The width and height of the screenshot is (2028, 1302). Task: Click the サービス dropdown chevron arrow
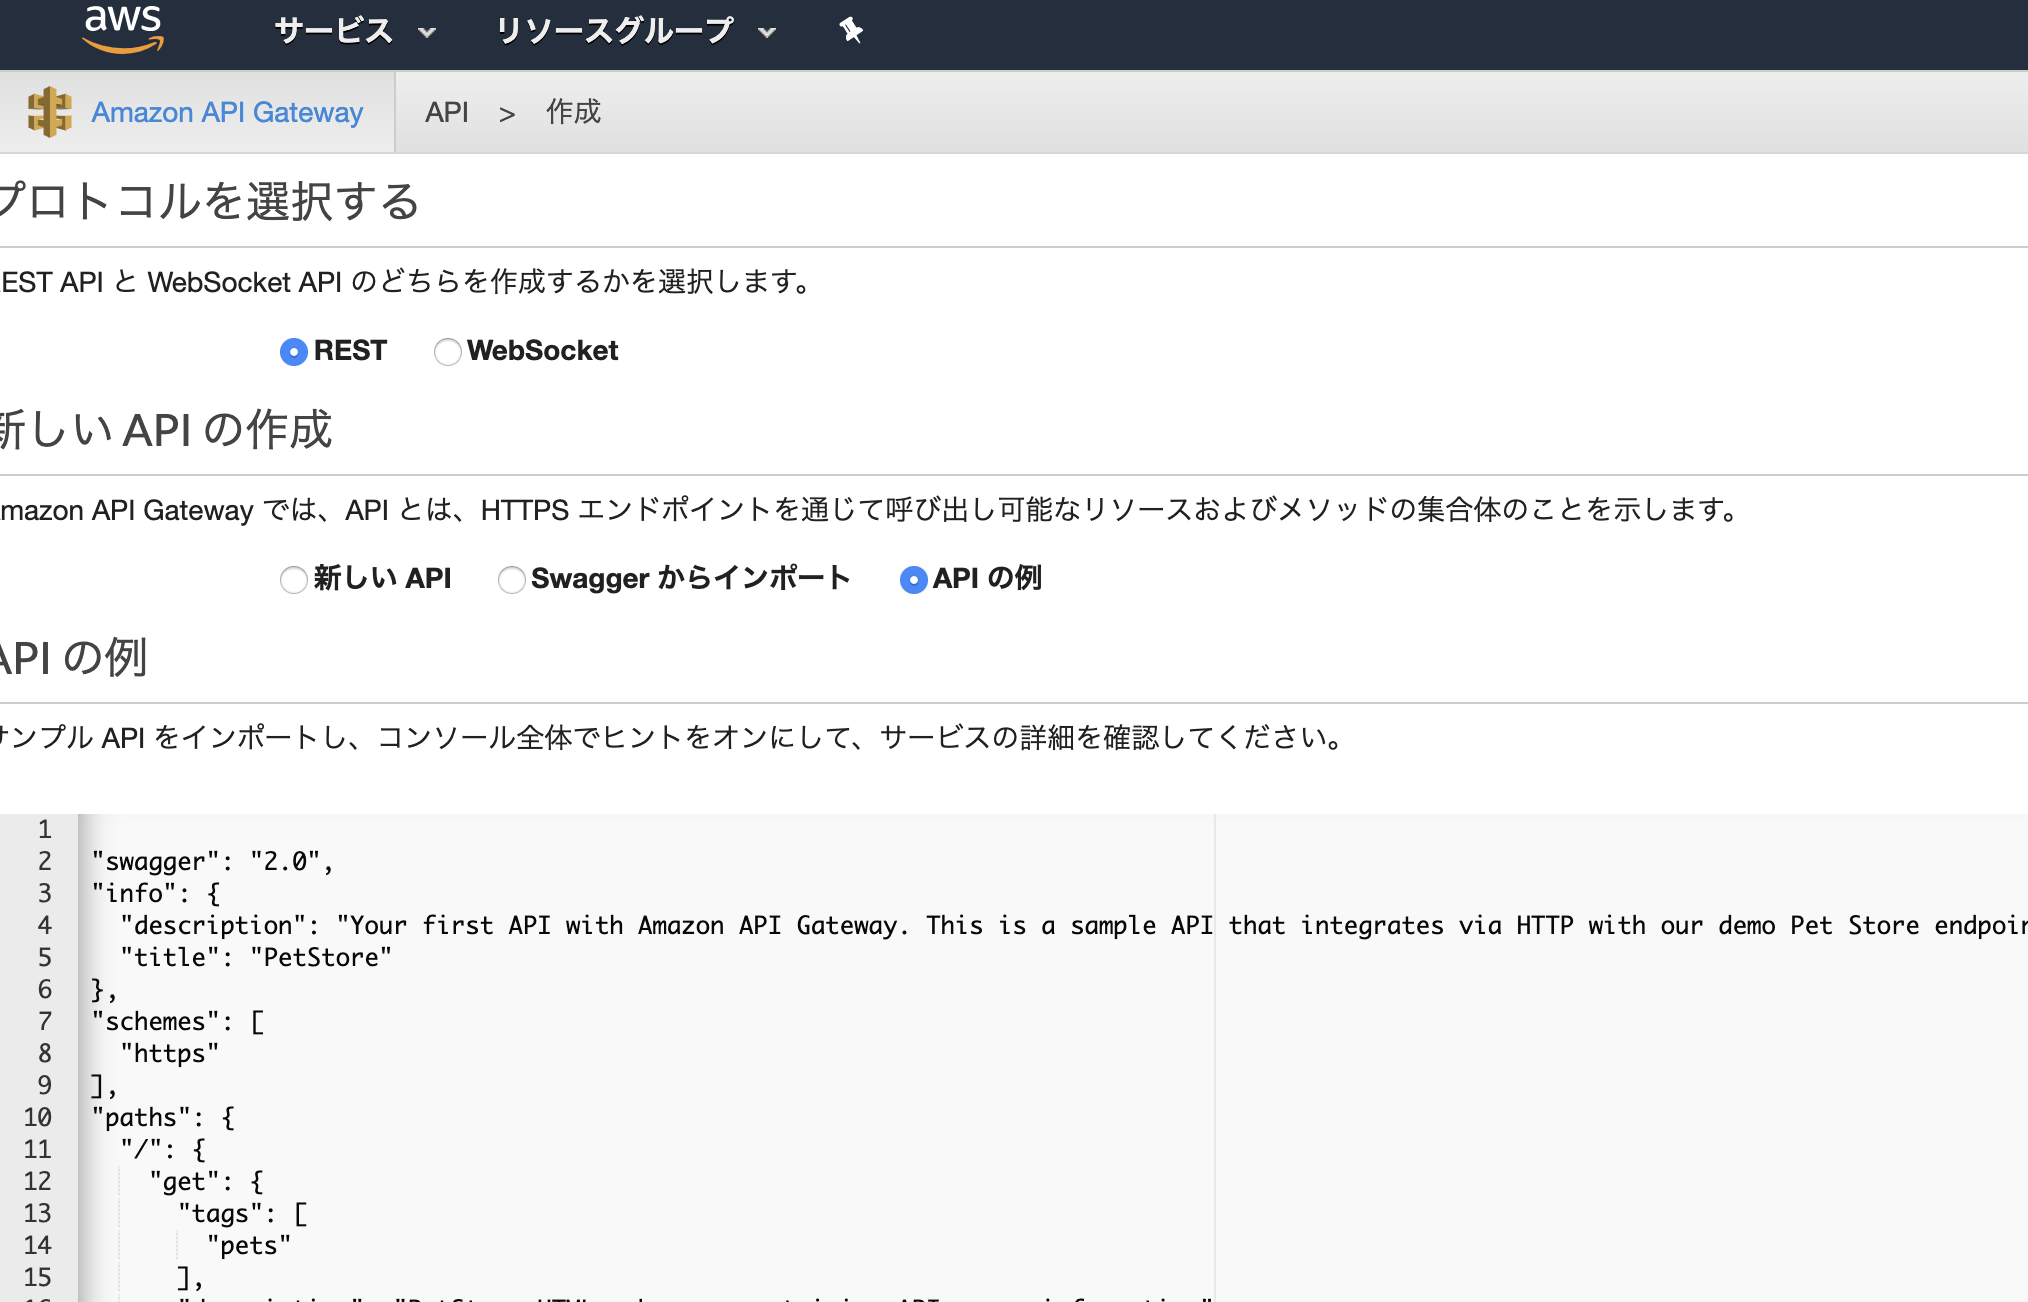pos(427,33)
